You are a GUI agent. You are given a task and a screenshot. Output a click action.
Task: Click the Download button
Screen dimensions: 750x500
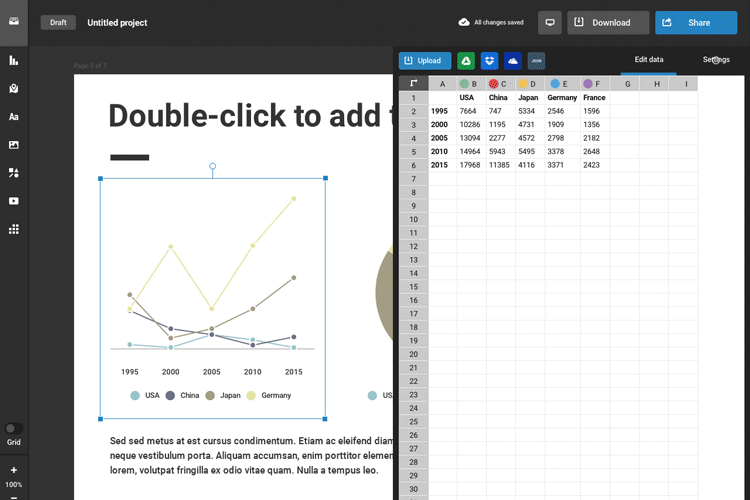tap(608, 22)
